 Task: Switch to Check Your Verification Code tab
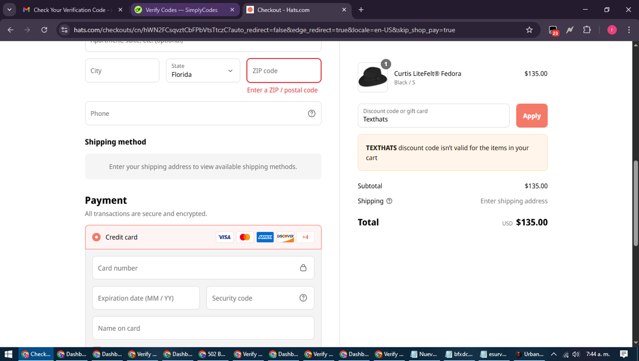click(73, 10)
